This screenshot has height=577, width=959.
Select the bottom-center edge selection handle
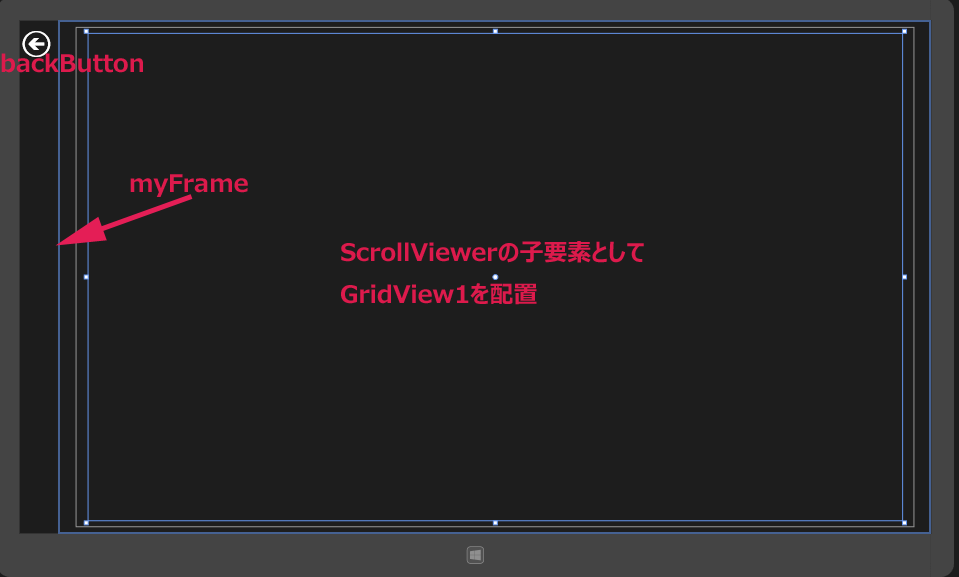[495, 523]
